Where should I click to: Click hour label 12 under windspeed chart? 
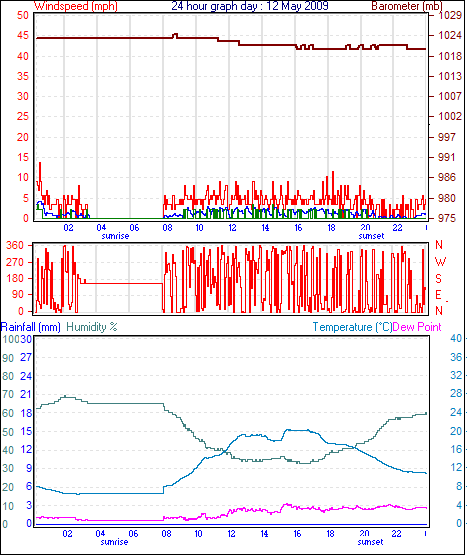(232, 227)
